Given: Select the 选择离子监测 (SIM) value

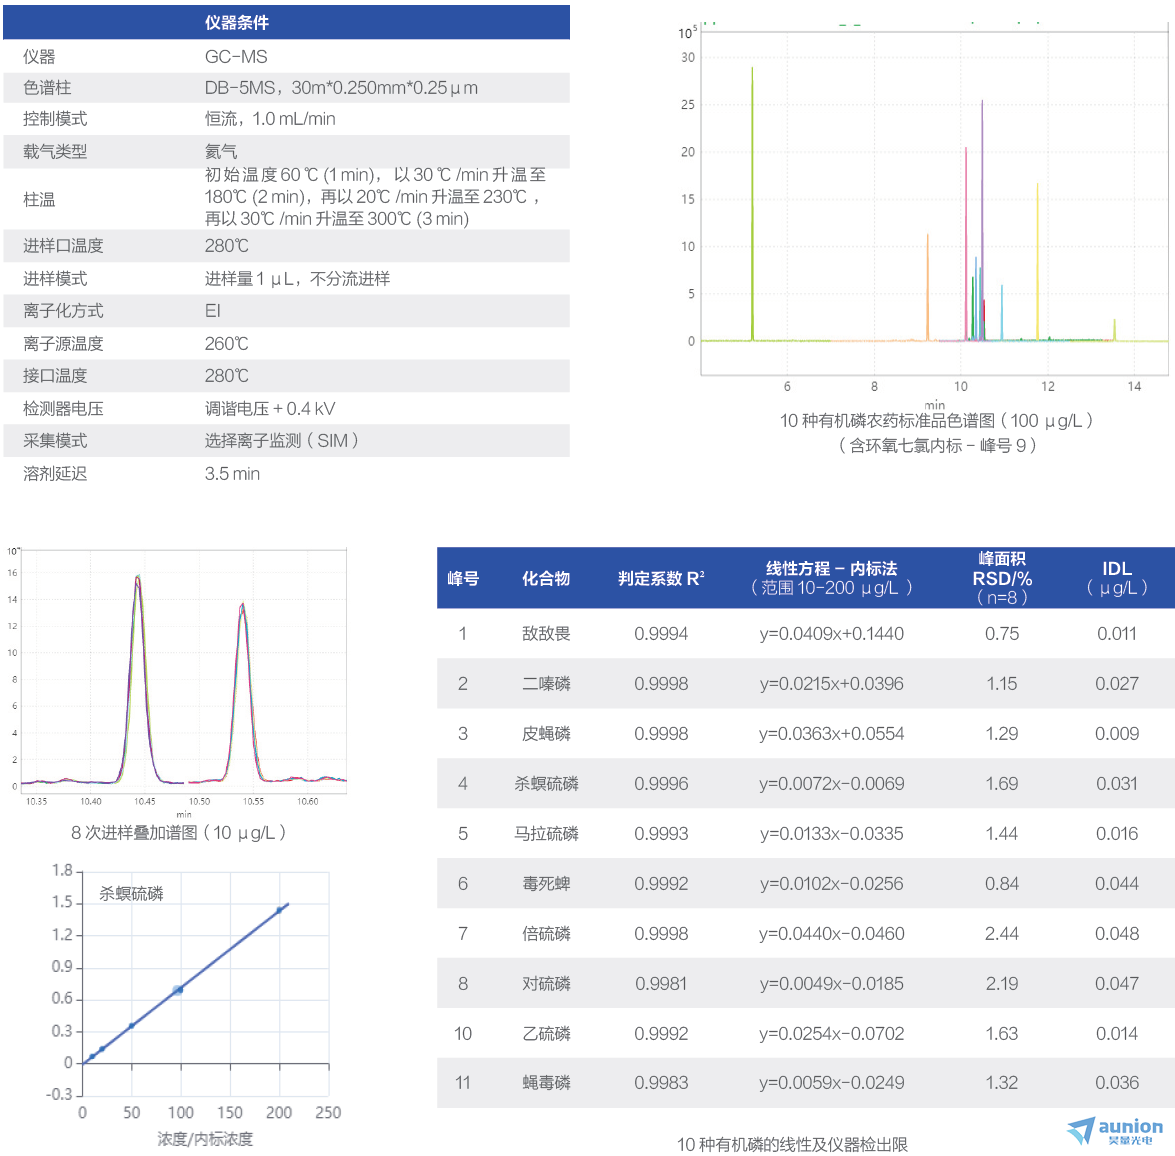Looking at the screenshot, I should point(281,441).
